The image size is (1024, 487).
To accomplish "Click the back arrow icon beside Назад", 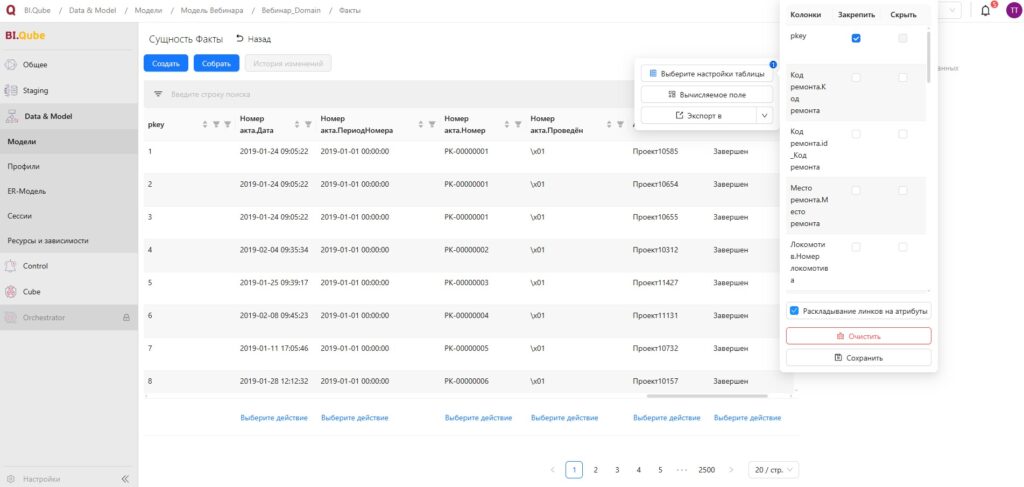I will click(x=240, y=39).
